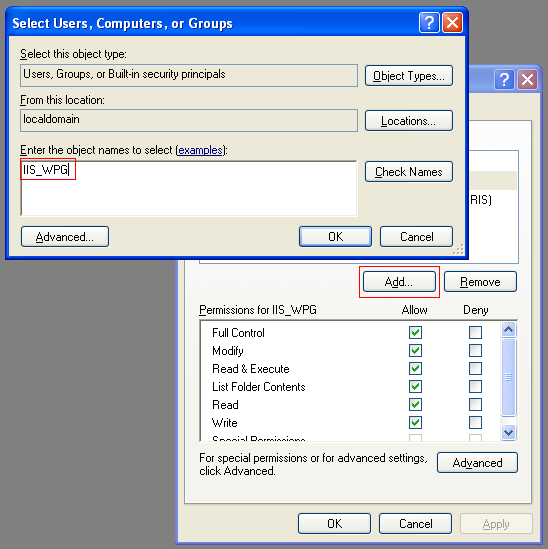Viewport: 548px width, 549px height.
Task: Click the permissions list scroll up arrow
Action: tap(508, 329)
